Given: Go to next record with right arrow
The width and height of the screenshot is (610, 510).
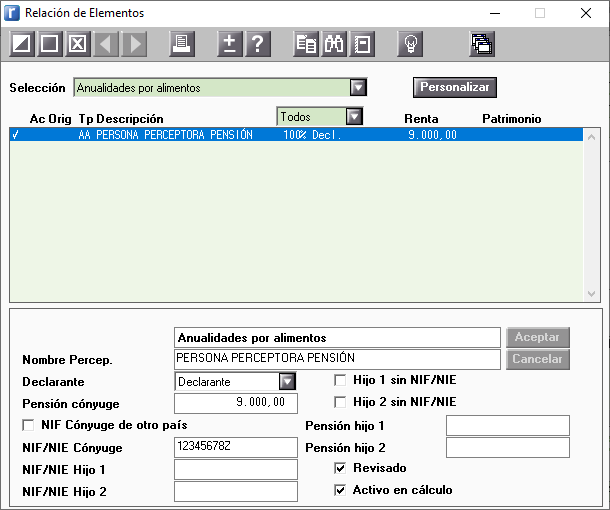Looking at the screenshot, I should click(x=134, y=44).
